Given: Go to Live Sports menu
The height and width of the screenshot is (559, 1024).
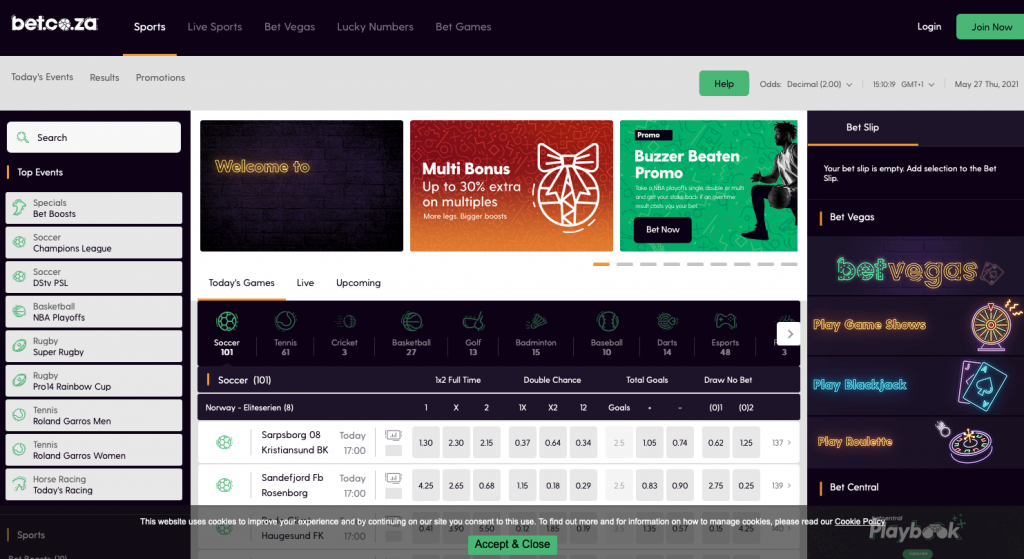Looking at the screenshot, I should point(215,27).
